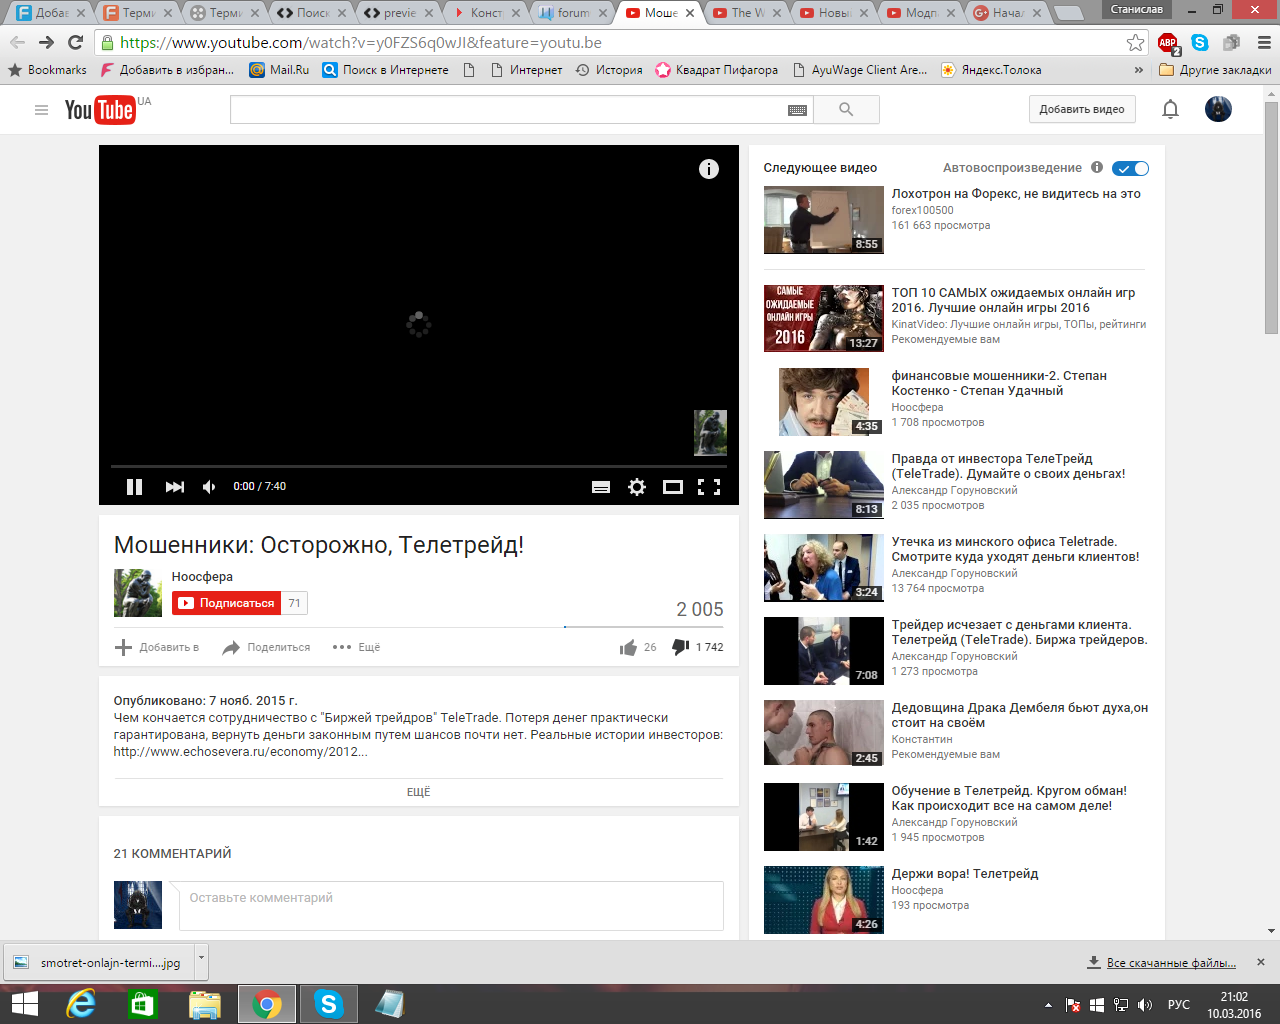The image size is (1280, 1024).
Task: Click the search magnifier button
Action: pyautogui.click(x=846, y=110)
